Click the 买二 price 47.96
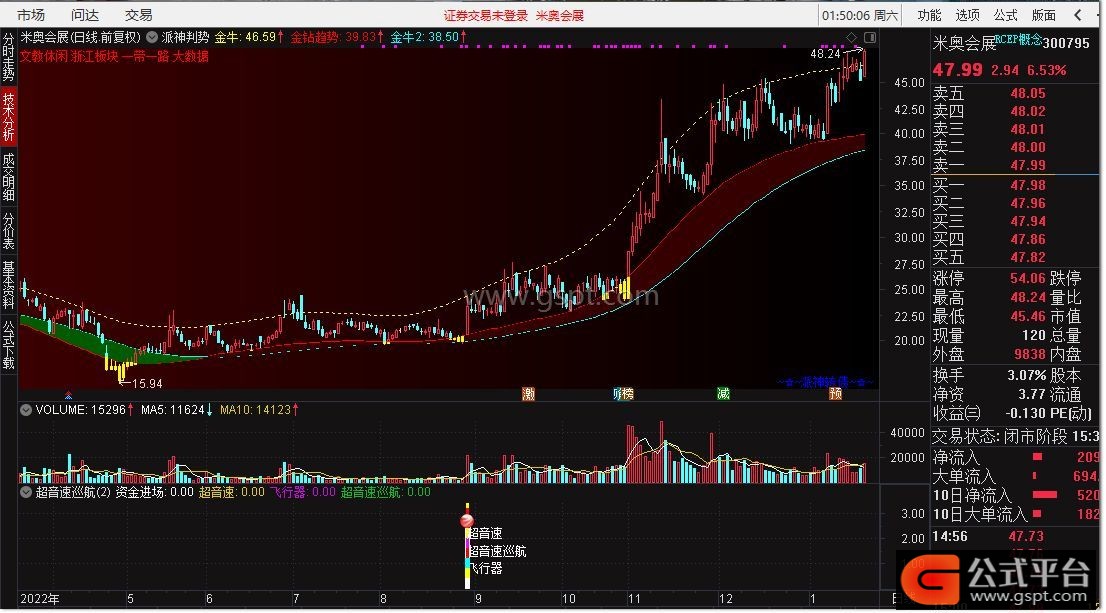The image size is (1106, 613). [x=1028, y=203]
